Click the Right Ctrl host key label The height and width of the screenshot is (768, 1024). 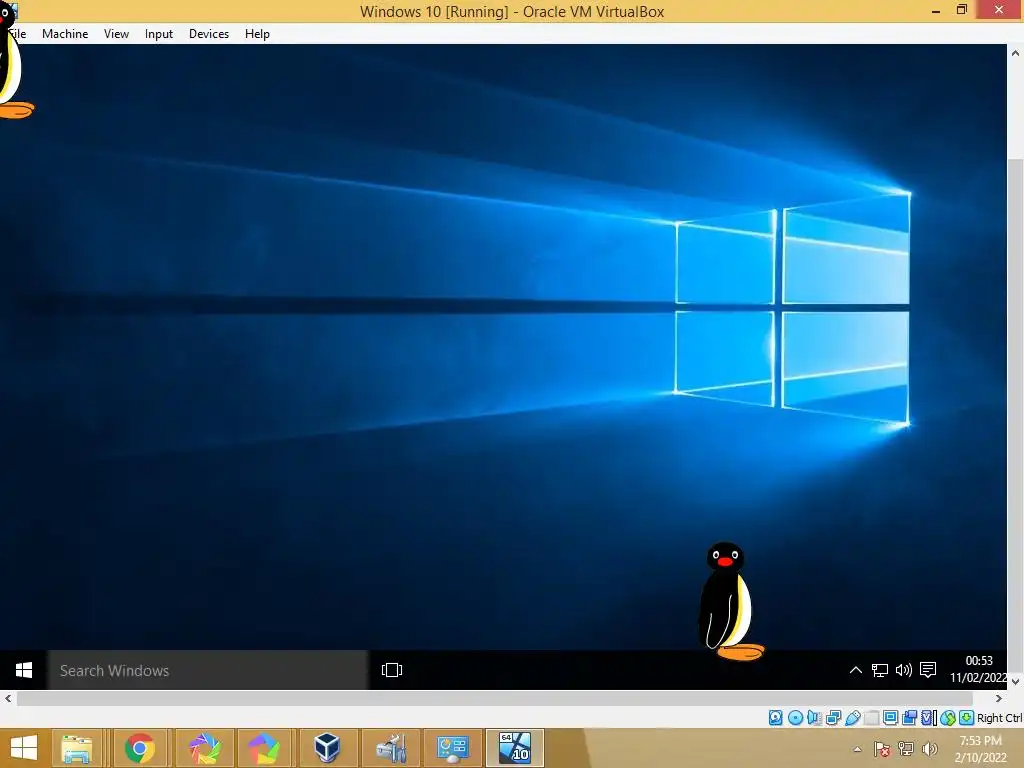(999, 718)
